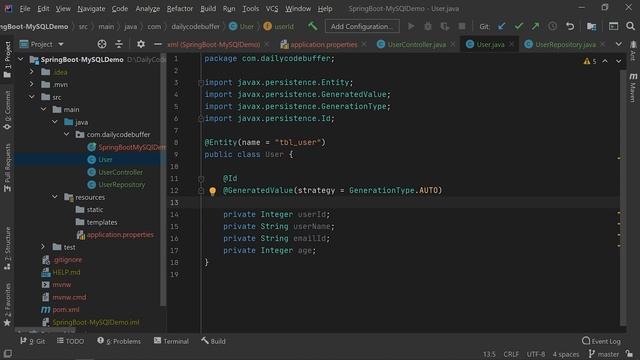Click CRLF line separator in status bar
The image size is (640, 360).
(x=511, y=354)
